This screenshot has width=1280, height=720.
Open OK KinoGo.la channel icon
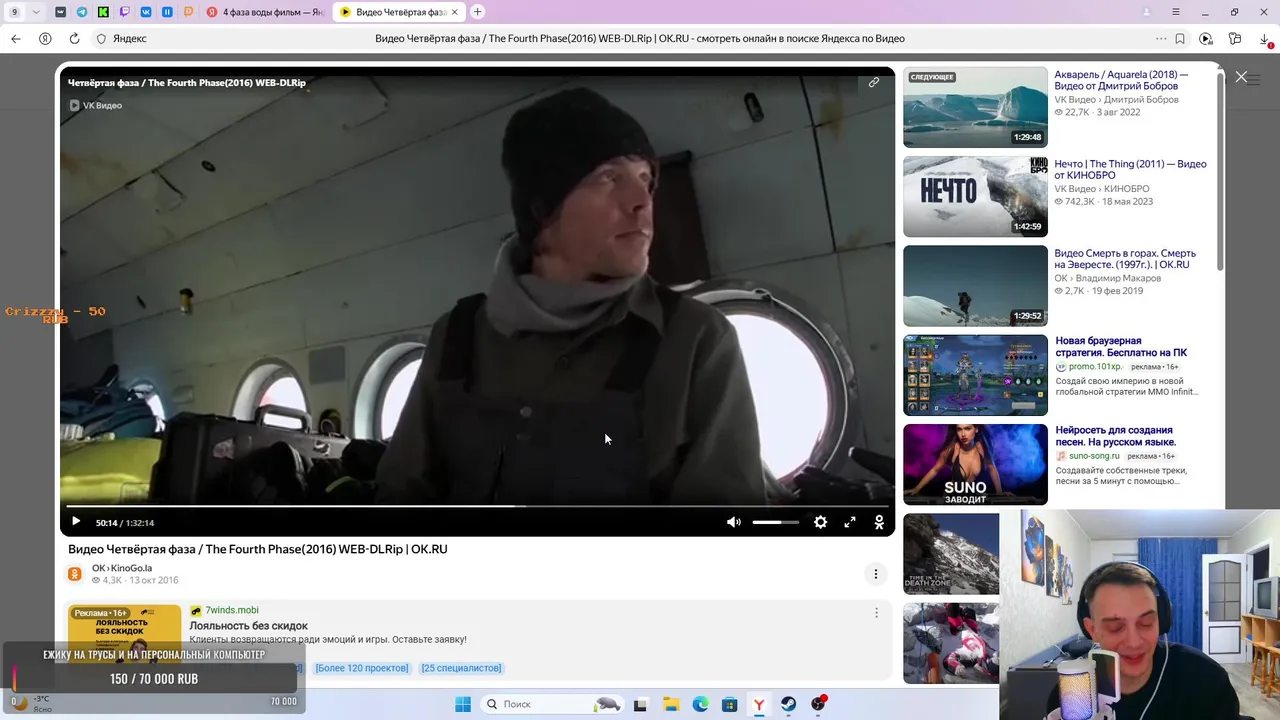[75, 574]
